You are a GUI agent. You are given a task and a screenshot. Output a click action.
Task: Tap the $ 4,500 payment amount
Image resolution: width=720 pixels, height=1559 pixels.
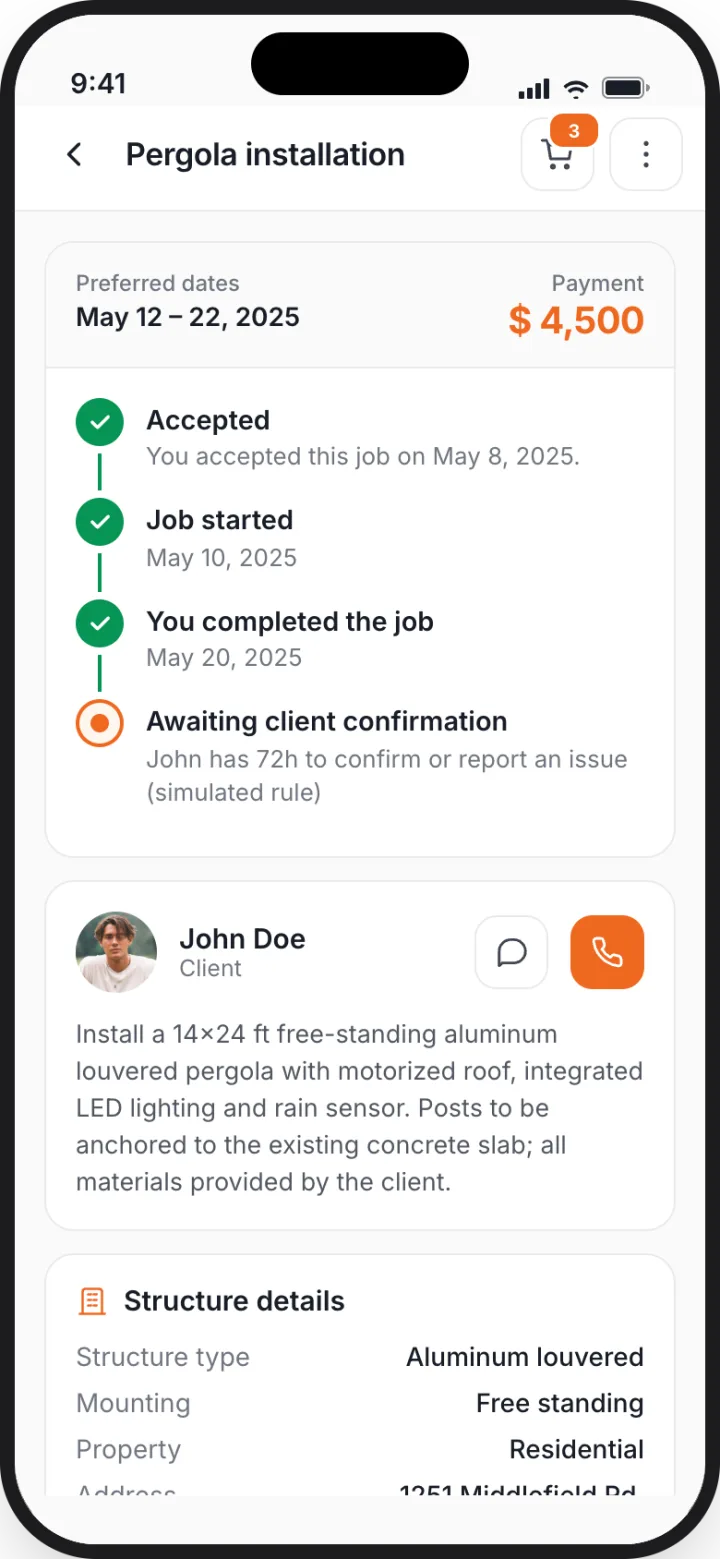576,320
